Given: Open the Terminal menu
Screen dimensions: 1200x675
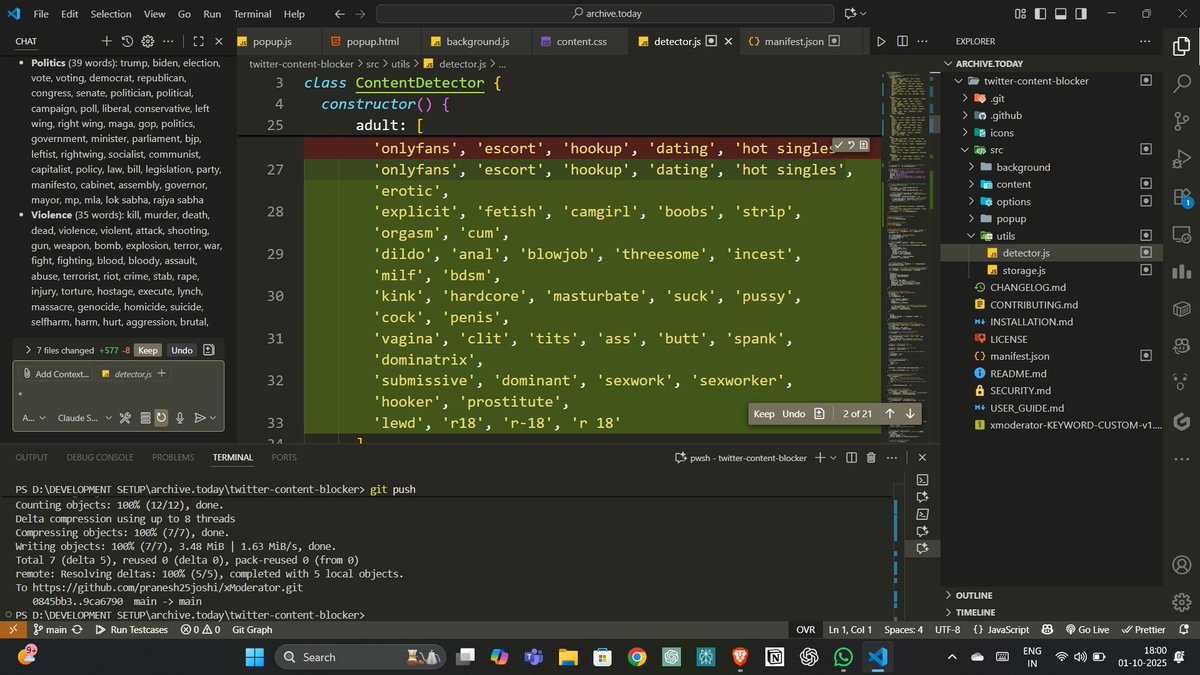Looking at the screenshot, I should click(x=252, y=14).
